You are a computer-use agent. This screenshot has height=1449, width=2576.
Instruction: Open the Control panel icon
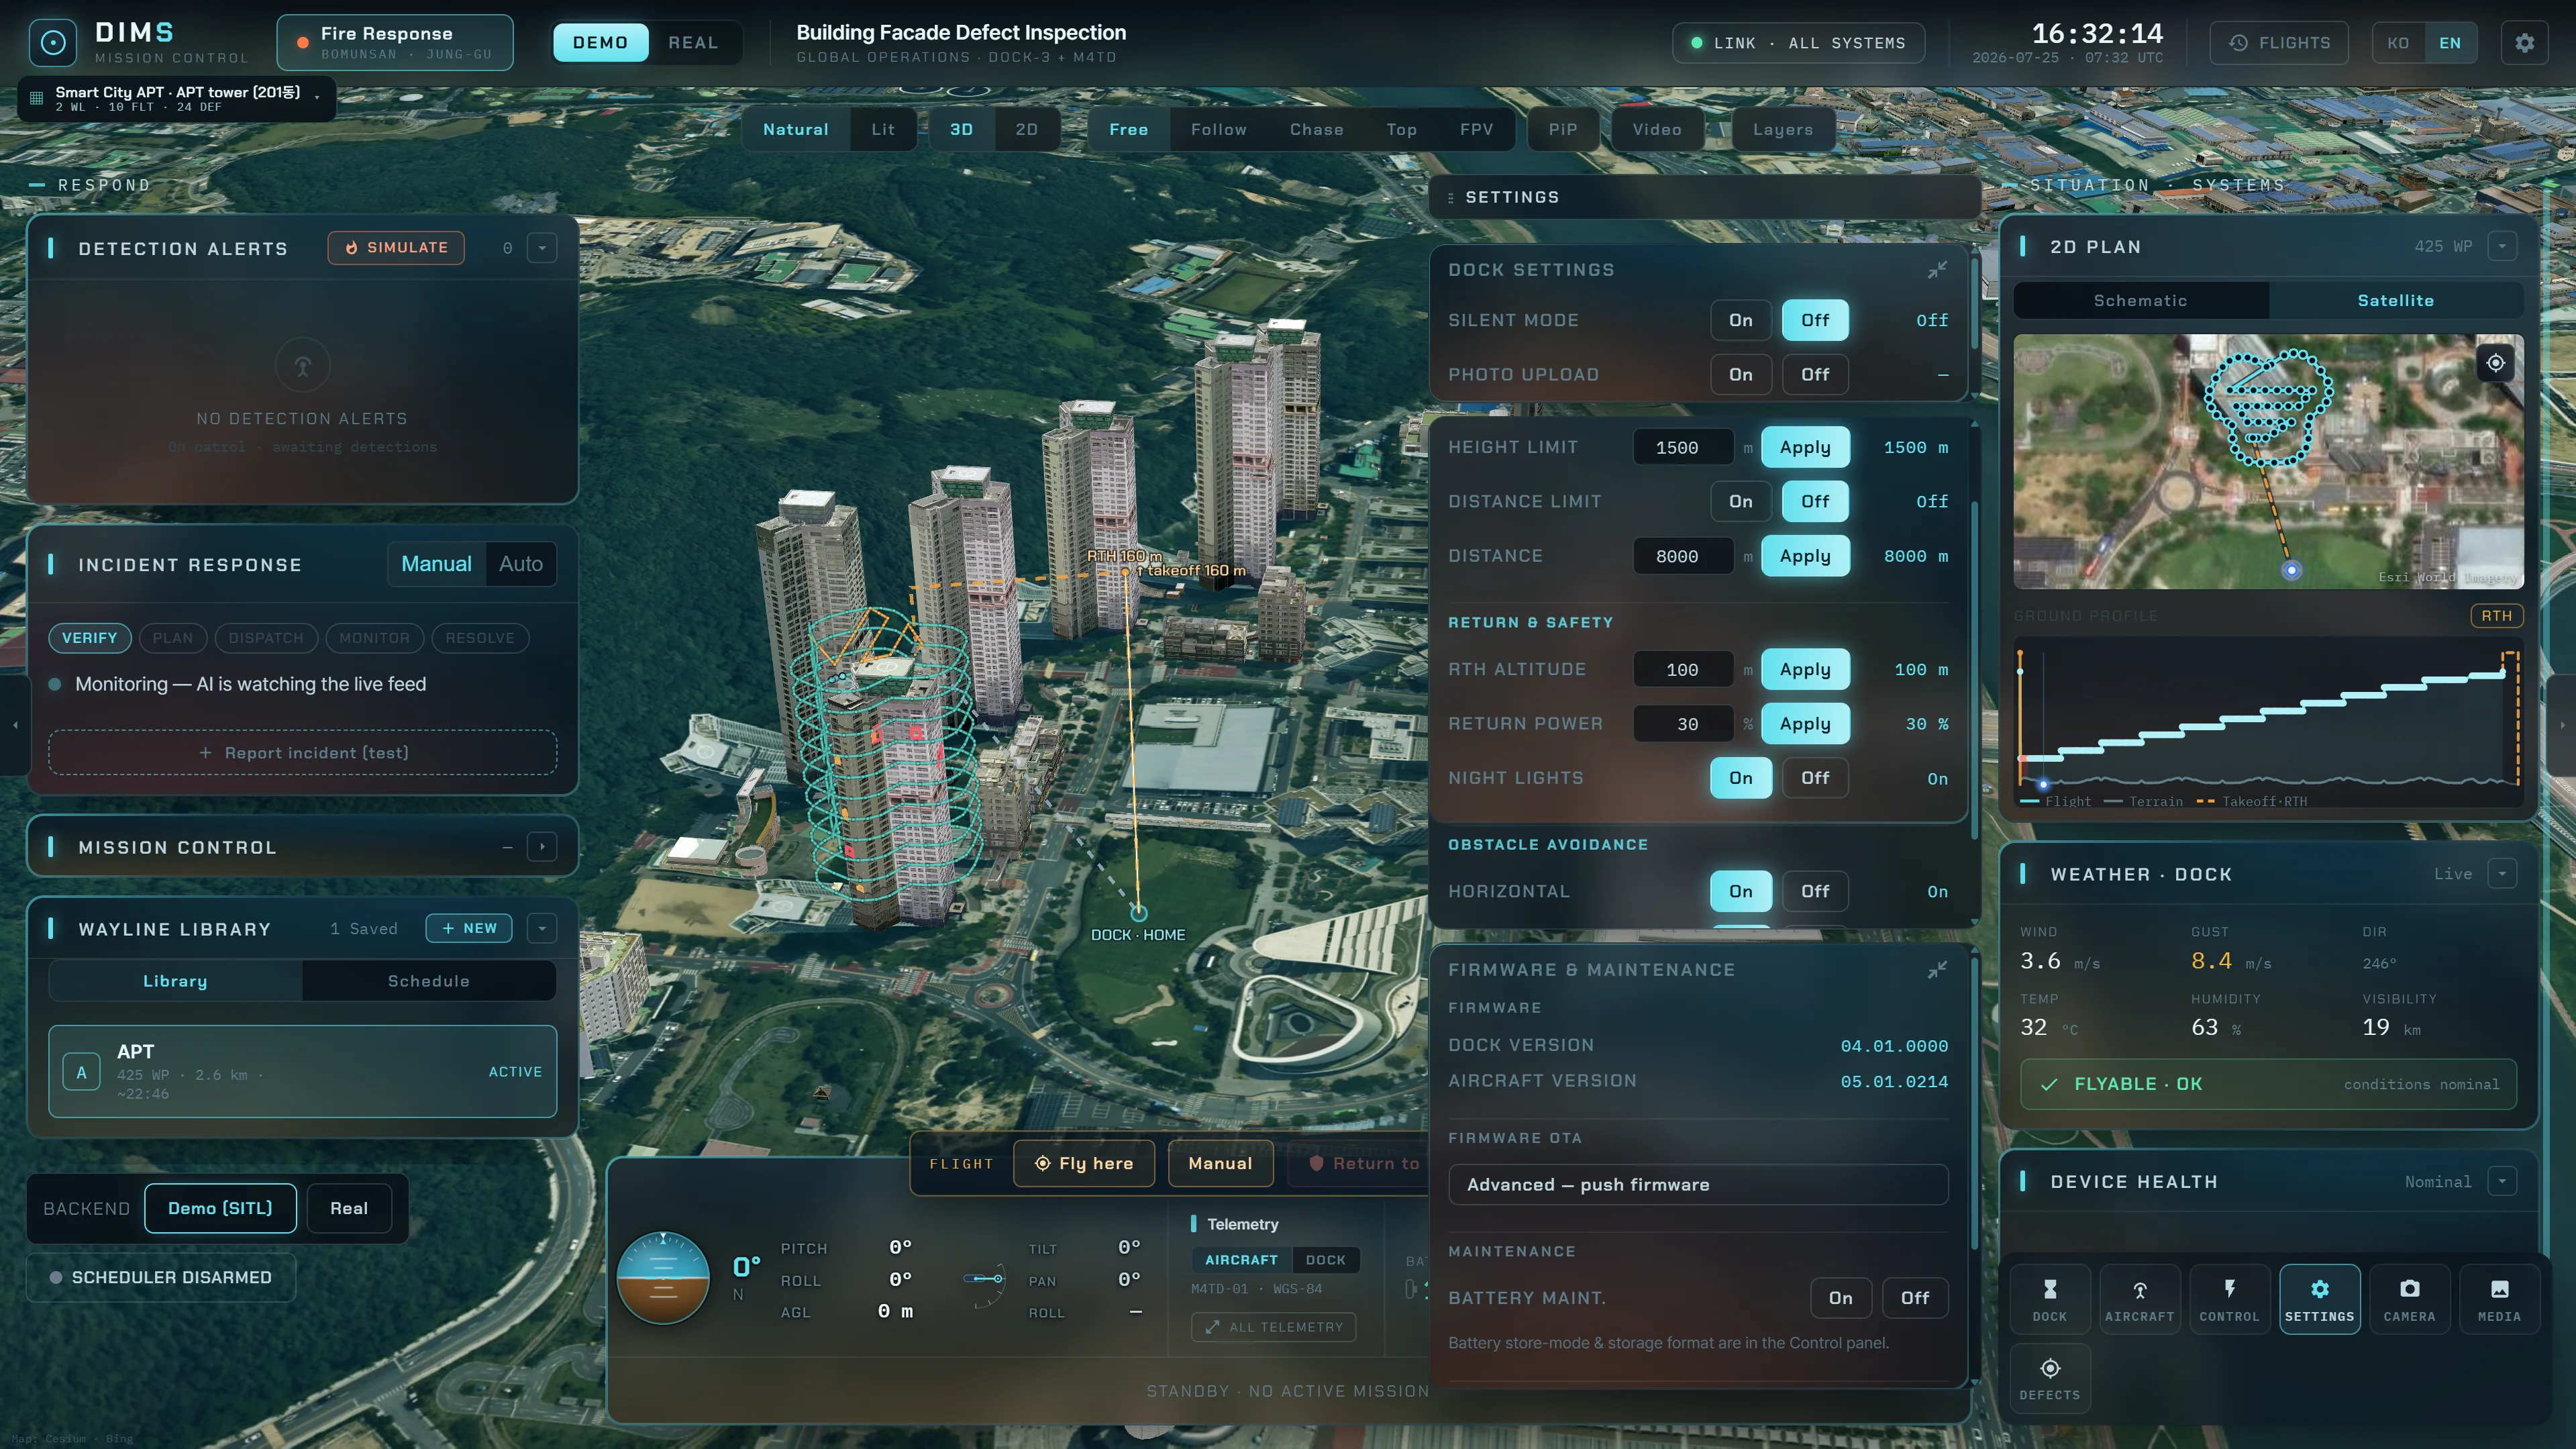pyautogui.click(x=2229, y=1299)
